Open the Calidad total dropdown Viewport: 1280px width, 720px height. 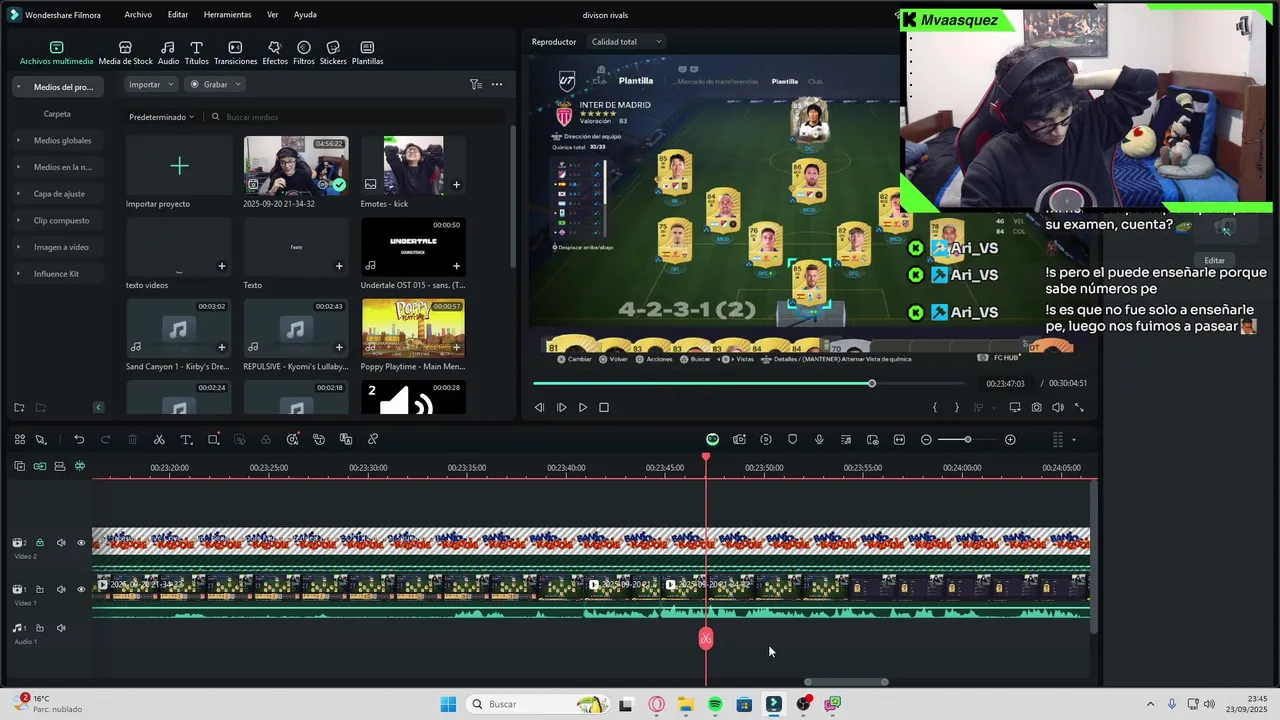click(x=626, y=42)
